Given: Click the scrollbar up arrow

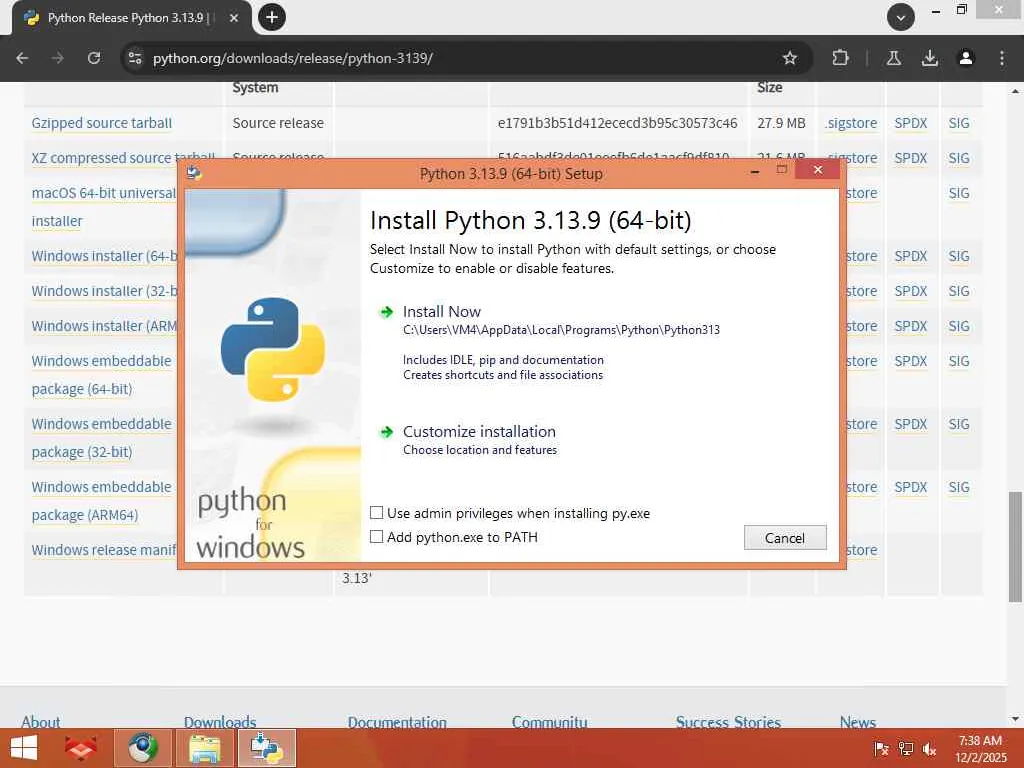Looking at the screenshot, I should pyautogui.click(x=1015, y=91).
